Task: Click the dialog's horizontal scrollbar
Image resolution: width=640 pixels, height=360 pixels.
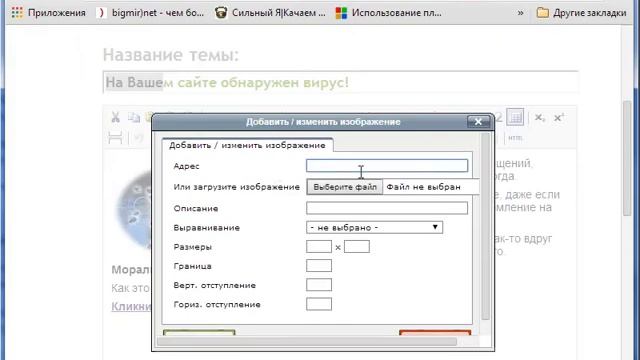Action: 307,341
